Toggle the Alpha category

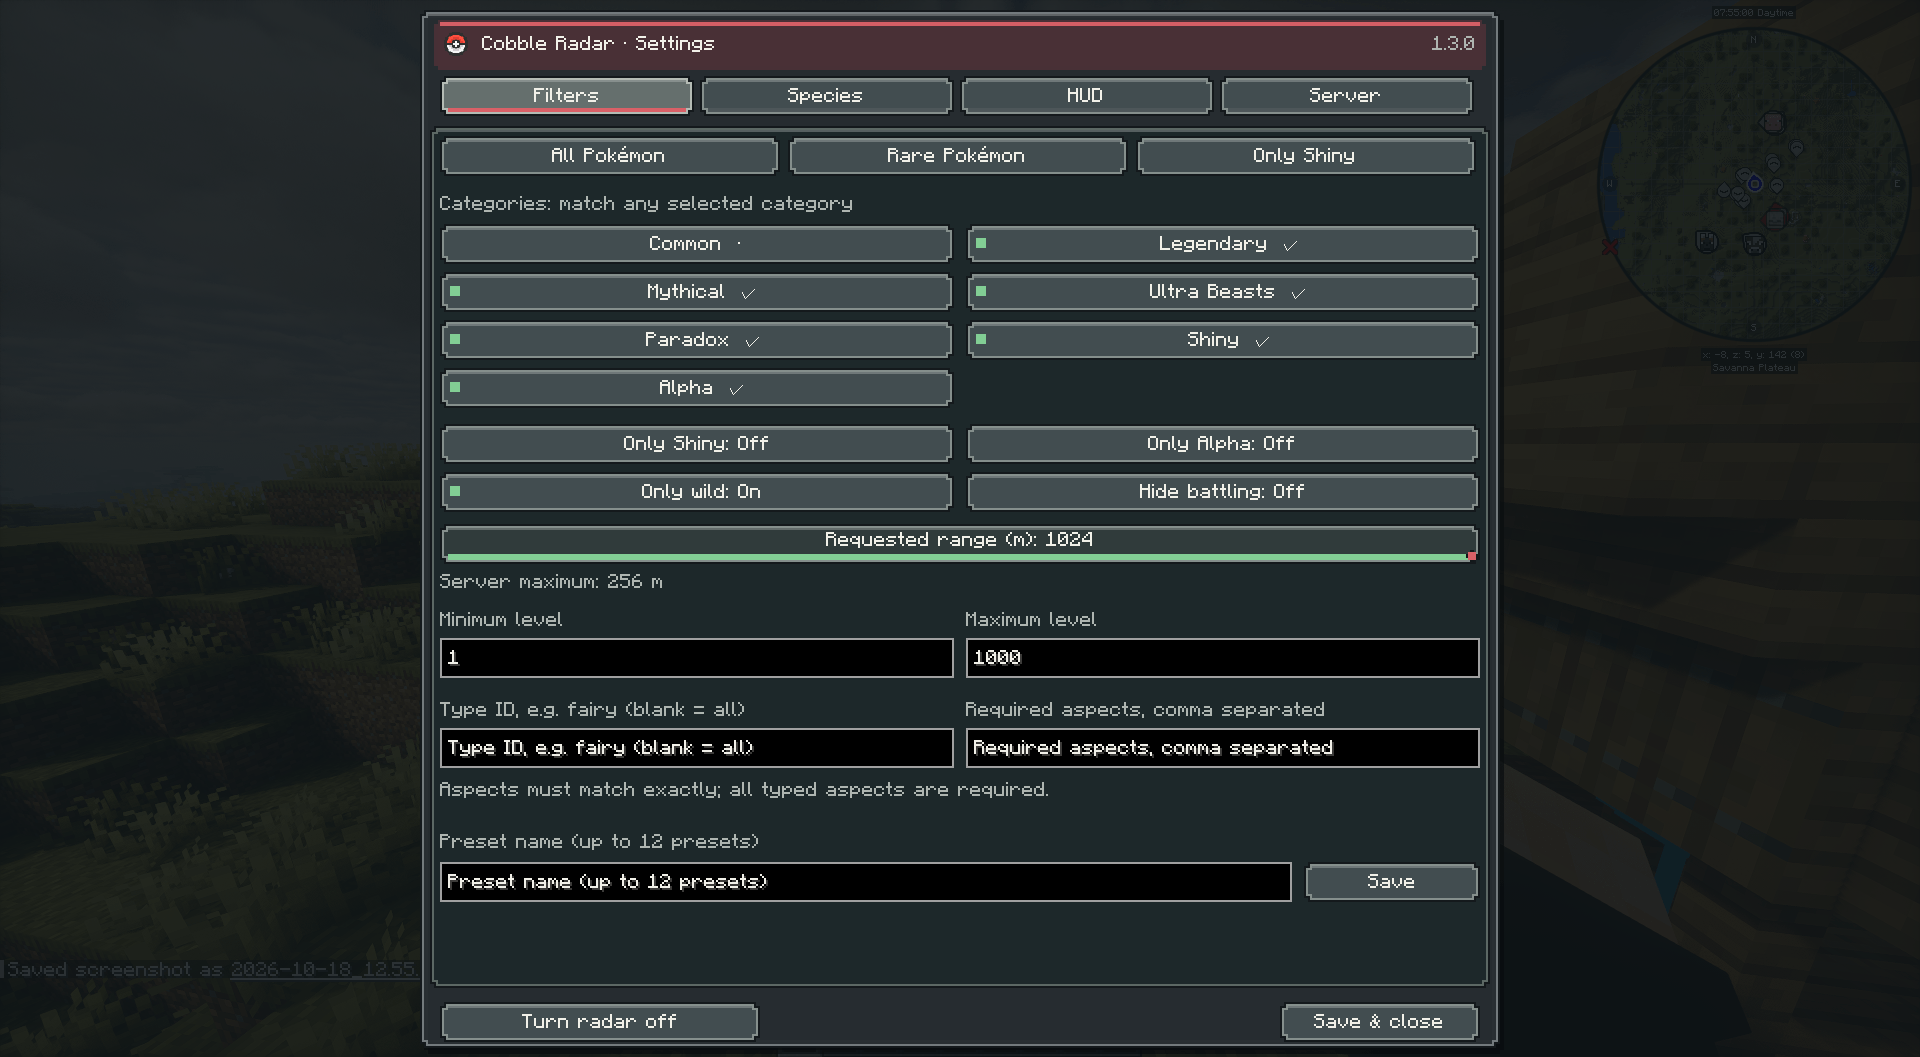coord(696,388)
